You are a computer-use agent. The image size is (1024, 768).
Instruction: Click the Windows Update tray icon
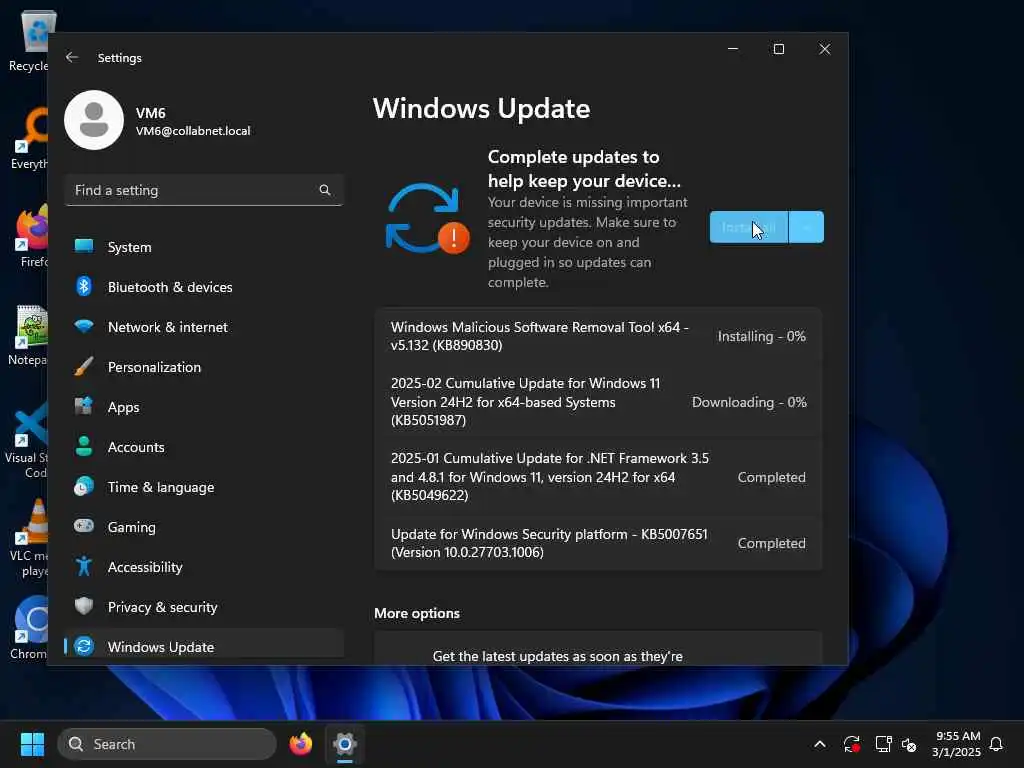(852, 744)
